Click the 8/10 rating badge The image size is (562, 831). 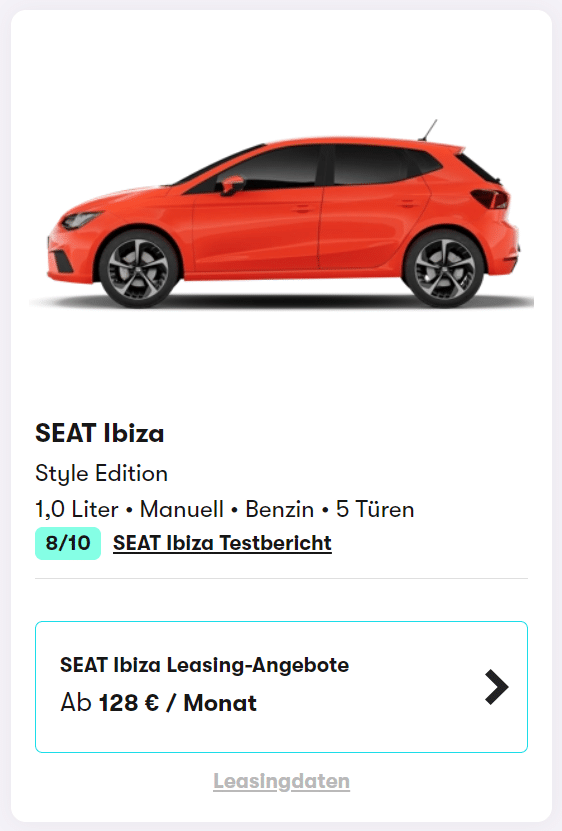click(x=68, y=543)
